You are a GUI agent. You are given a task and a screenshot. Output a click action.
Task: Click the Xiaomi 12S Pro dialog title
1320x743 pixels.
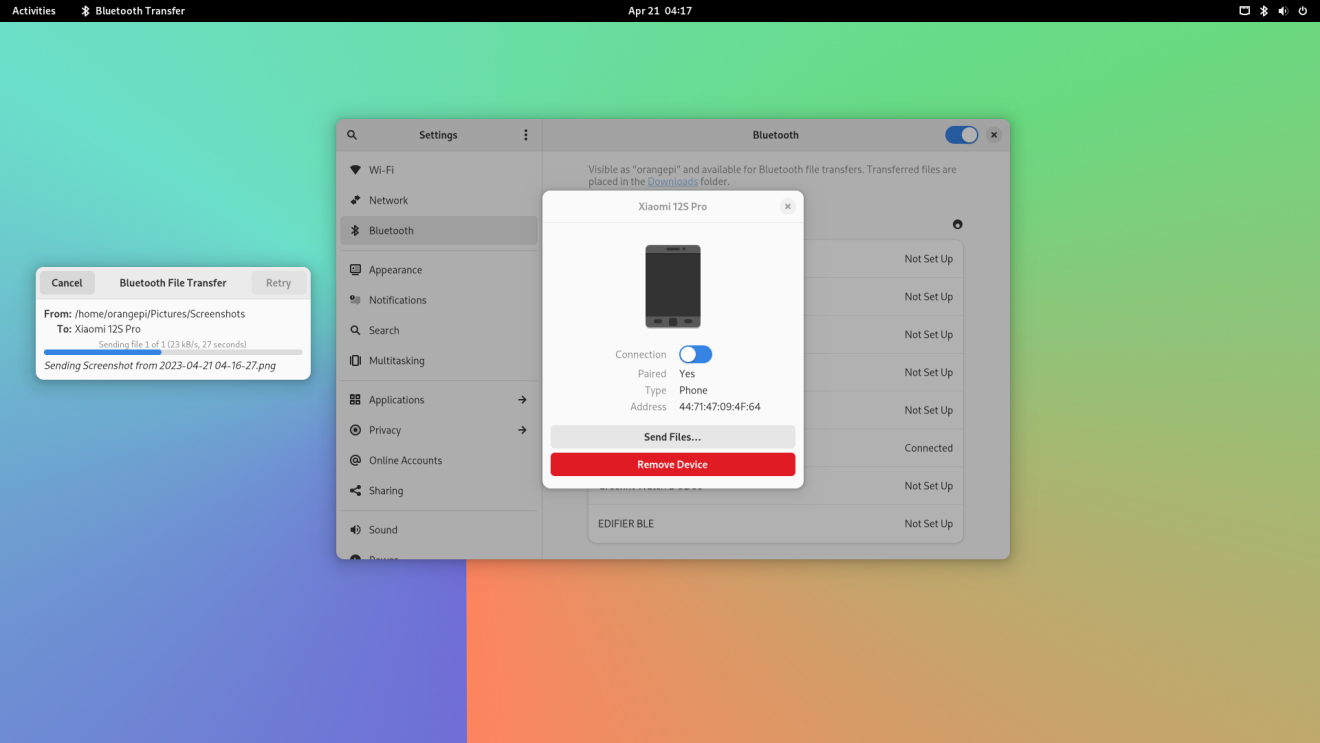pos(673,207)
